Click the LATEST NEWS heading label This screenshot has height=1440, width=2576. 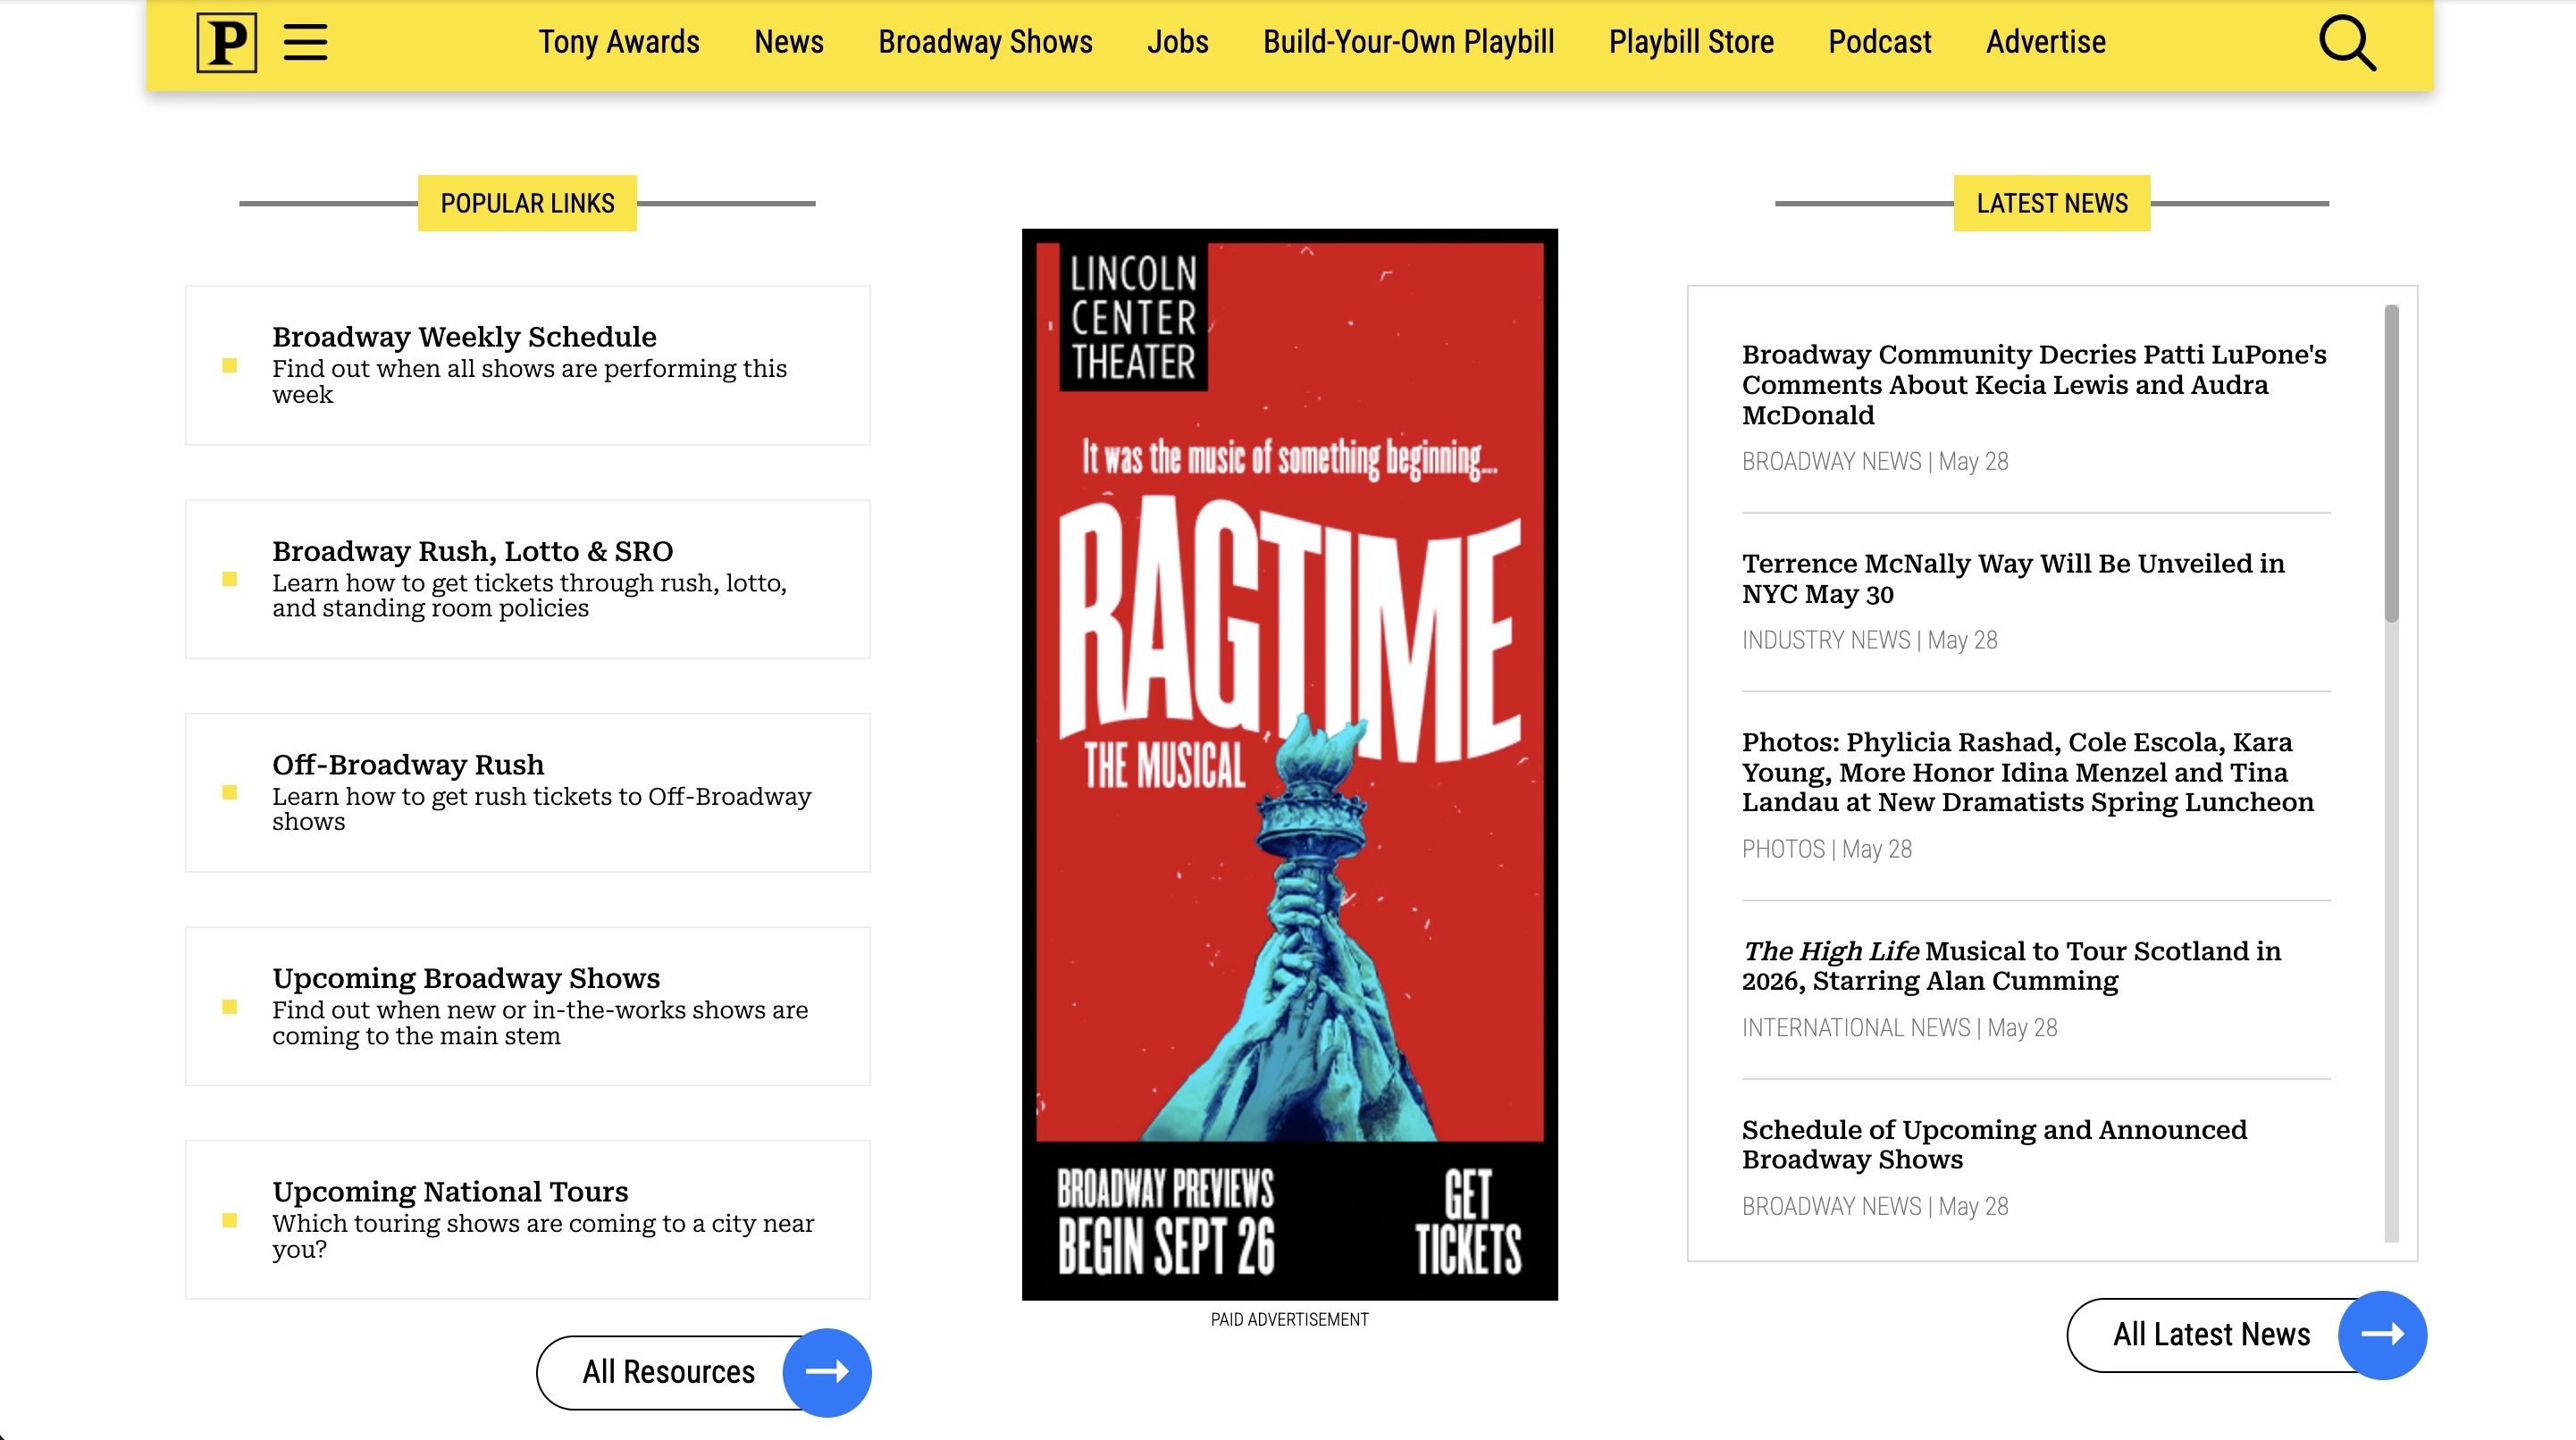2052,203
